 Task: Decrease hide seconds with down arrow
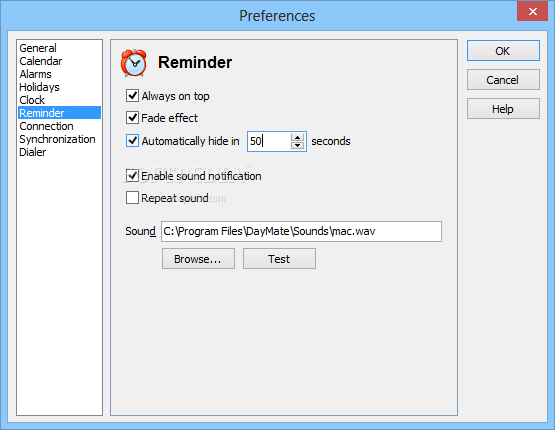[298, 145]
